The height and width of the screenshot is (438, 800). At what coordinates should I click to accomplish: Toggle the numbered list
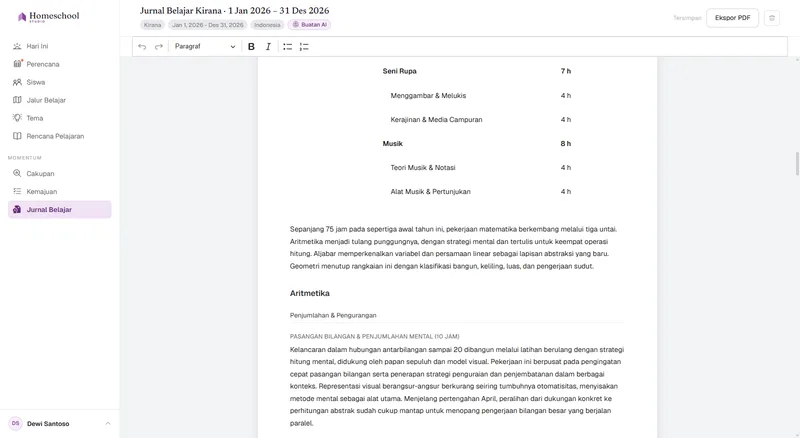304,46
